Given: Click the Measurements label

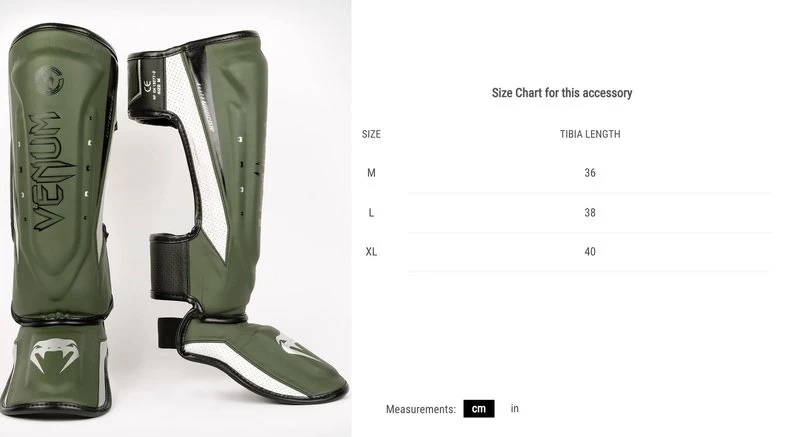Looking at the screenshot, I should (420, 409).
